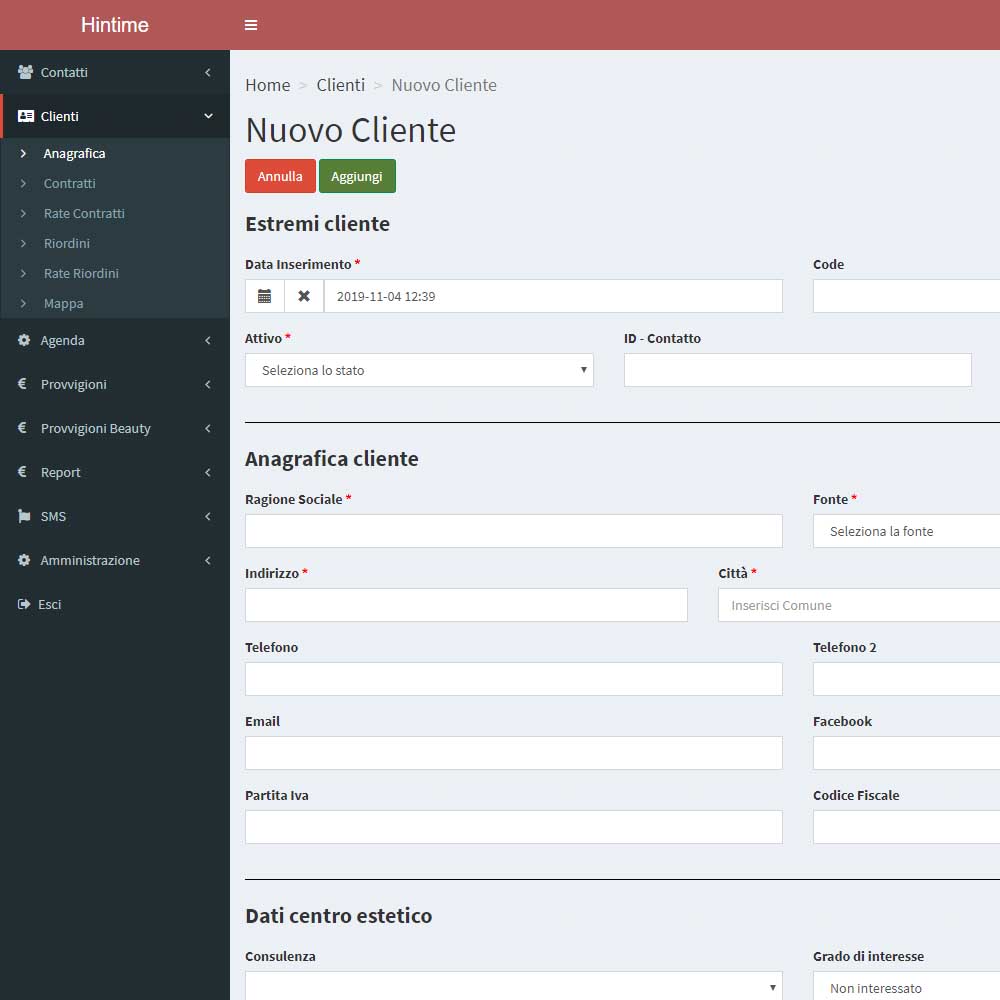Focus the Data Inserimento date field
Screen dimensions: 1000x1000
(x=553, y=296)
